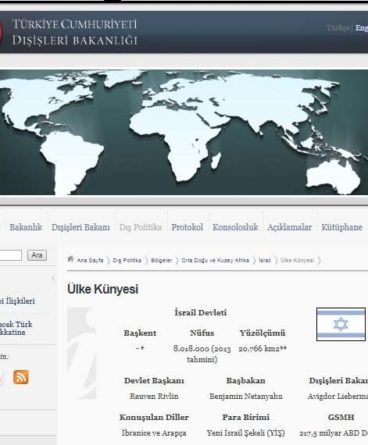
Task: Click the search input field
Action: click(11, 256)
